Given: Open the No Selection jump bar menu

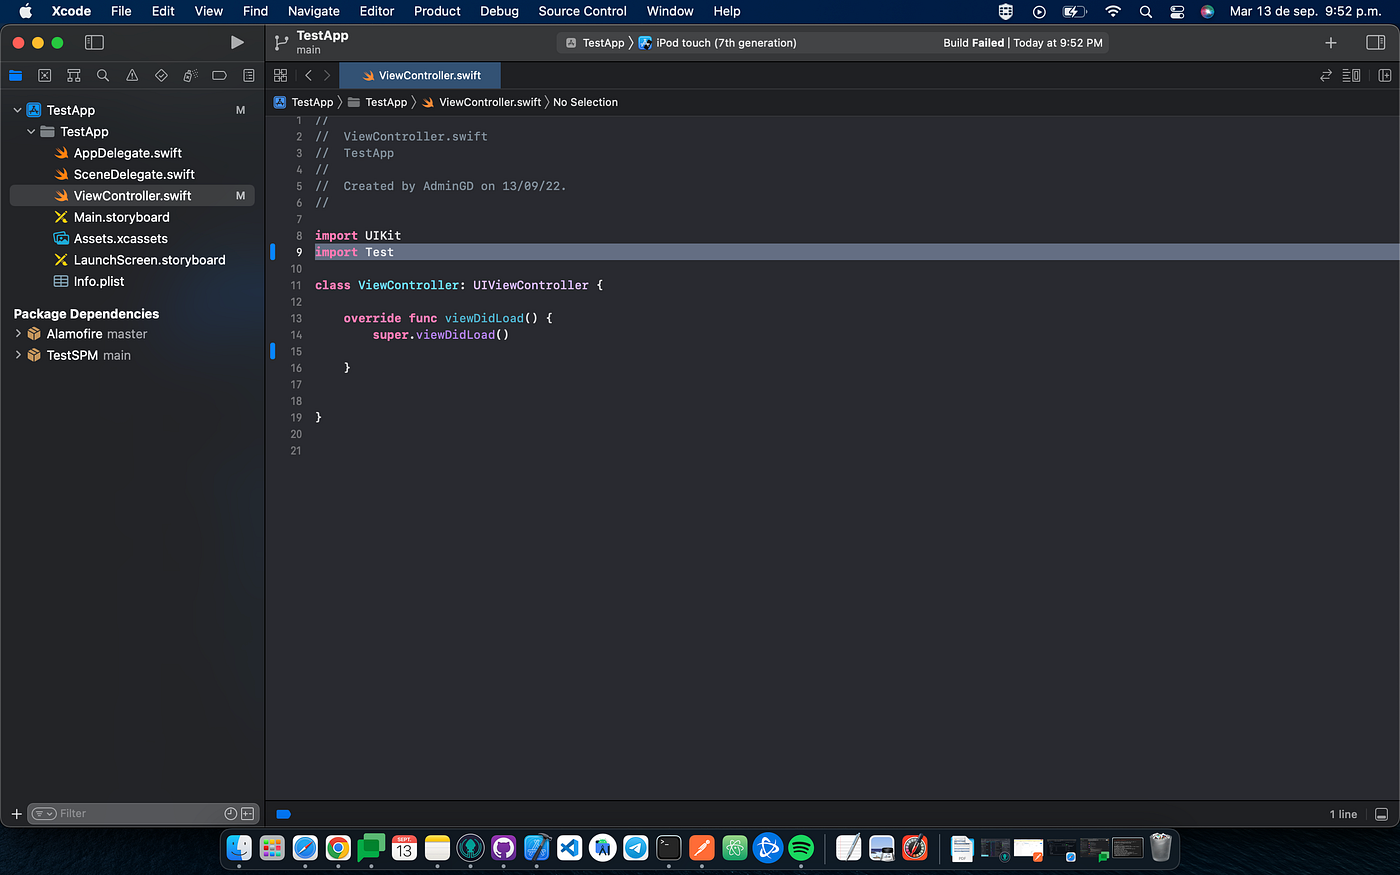Looking at the screenshot, I should 585,102.
